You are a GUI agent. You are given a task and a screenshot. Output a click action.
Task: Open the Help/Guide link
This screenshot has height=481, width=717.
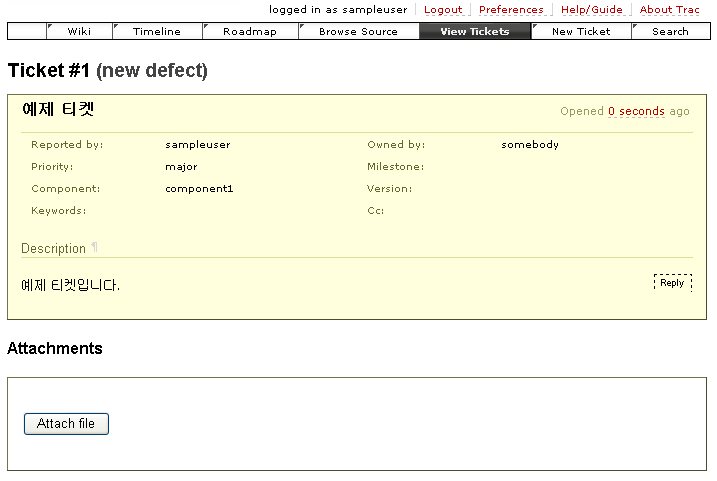pos(591,10)
